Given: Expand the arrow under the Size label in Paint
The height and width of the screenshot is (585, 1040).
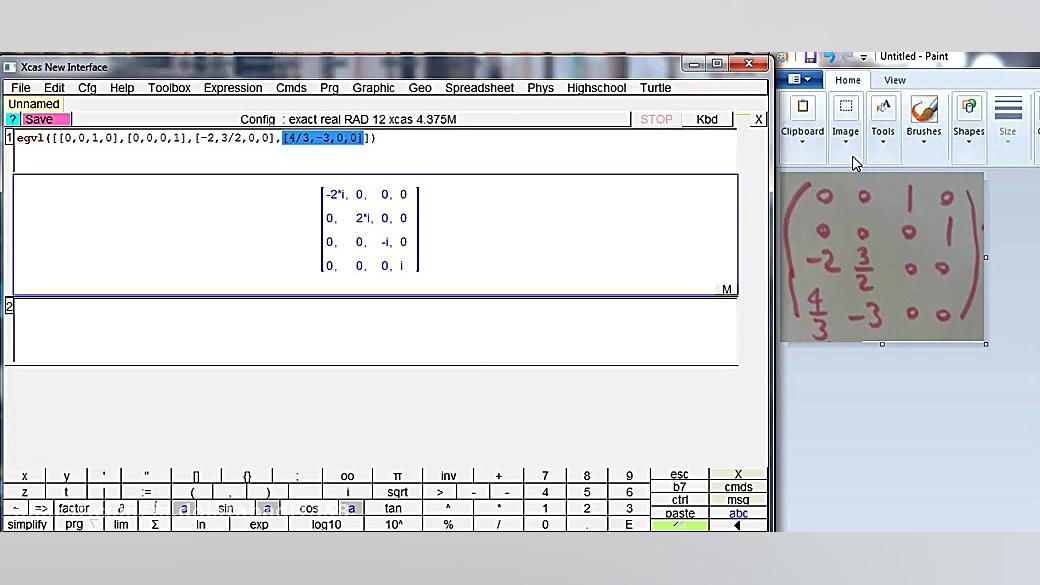Looking at the screenshot, I should point(1008,142).
